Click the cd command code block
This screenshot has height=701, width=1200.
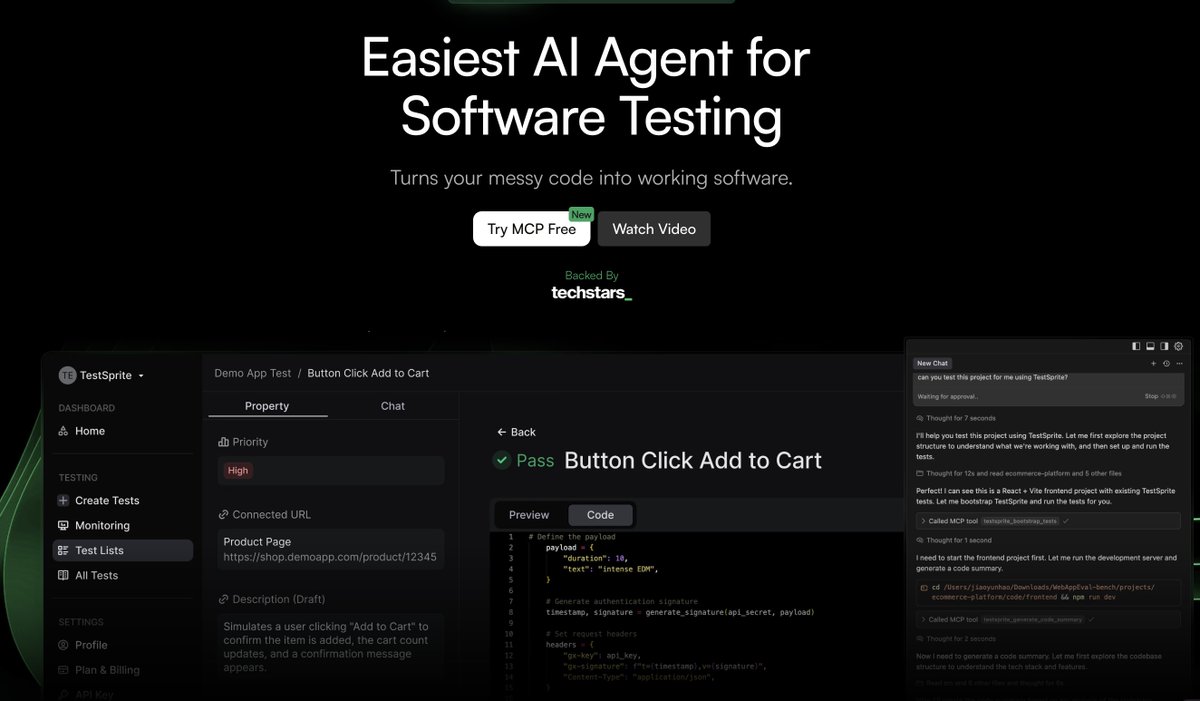tap(1048, 593)
